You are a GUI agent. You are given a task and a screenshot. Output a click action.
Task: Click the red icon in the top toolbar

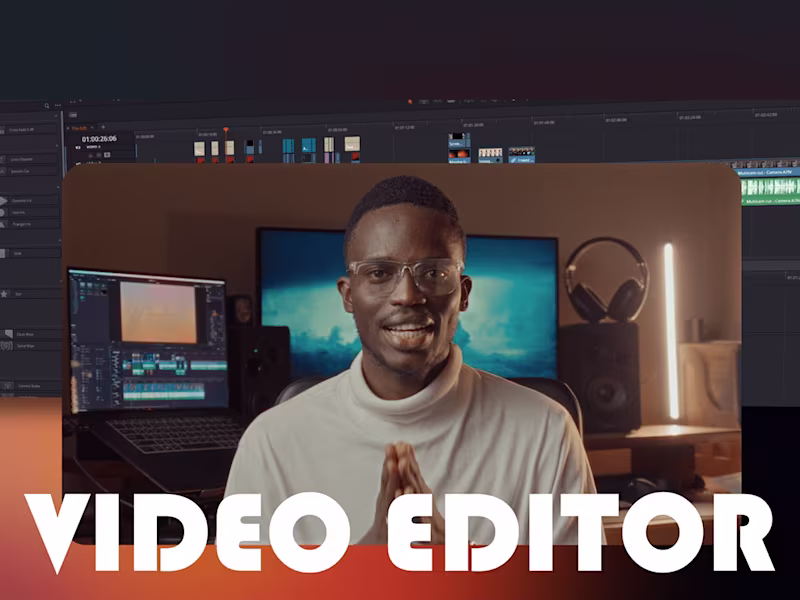click(410, 102)
